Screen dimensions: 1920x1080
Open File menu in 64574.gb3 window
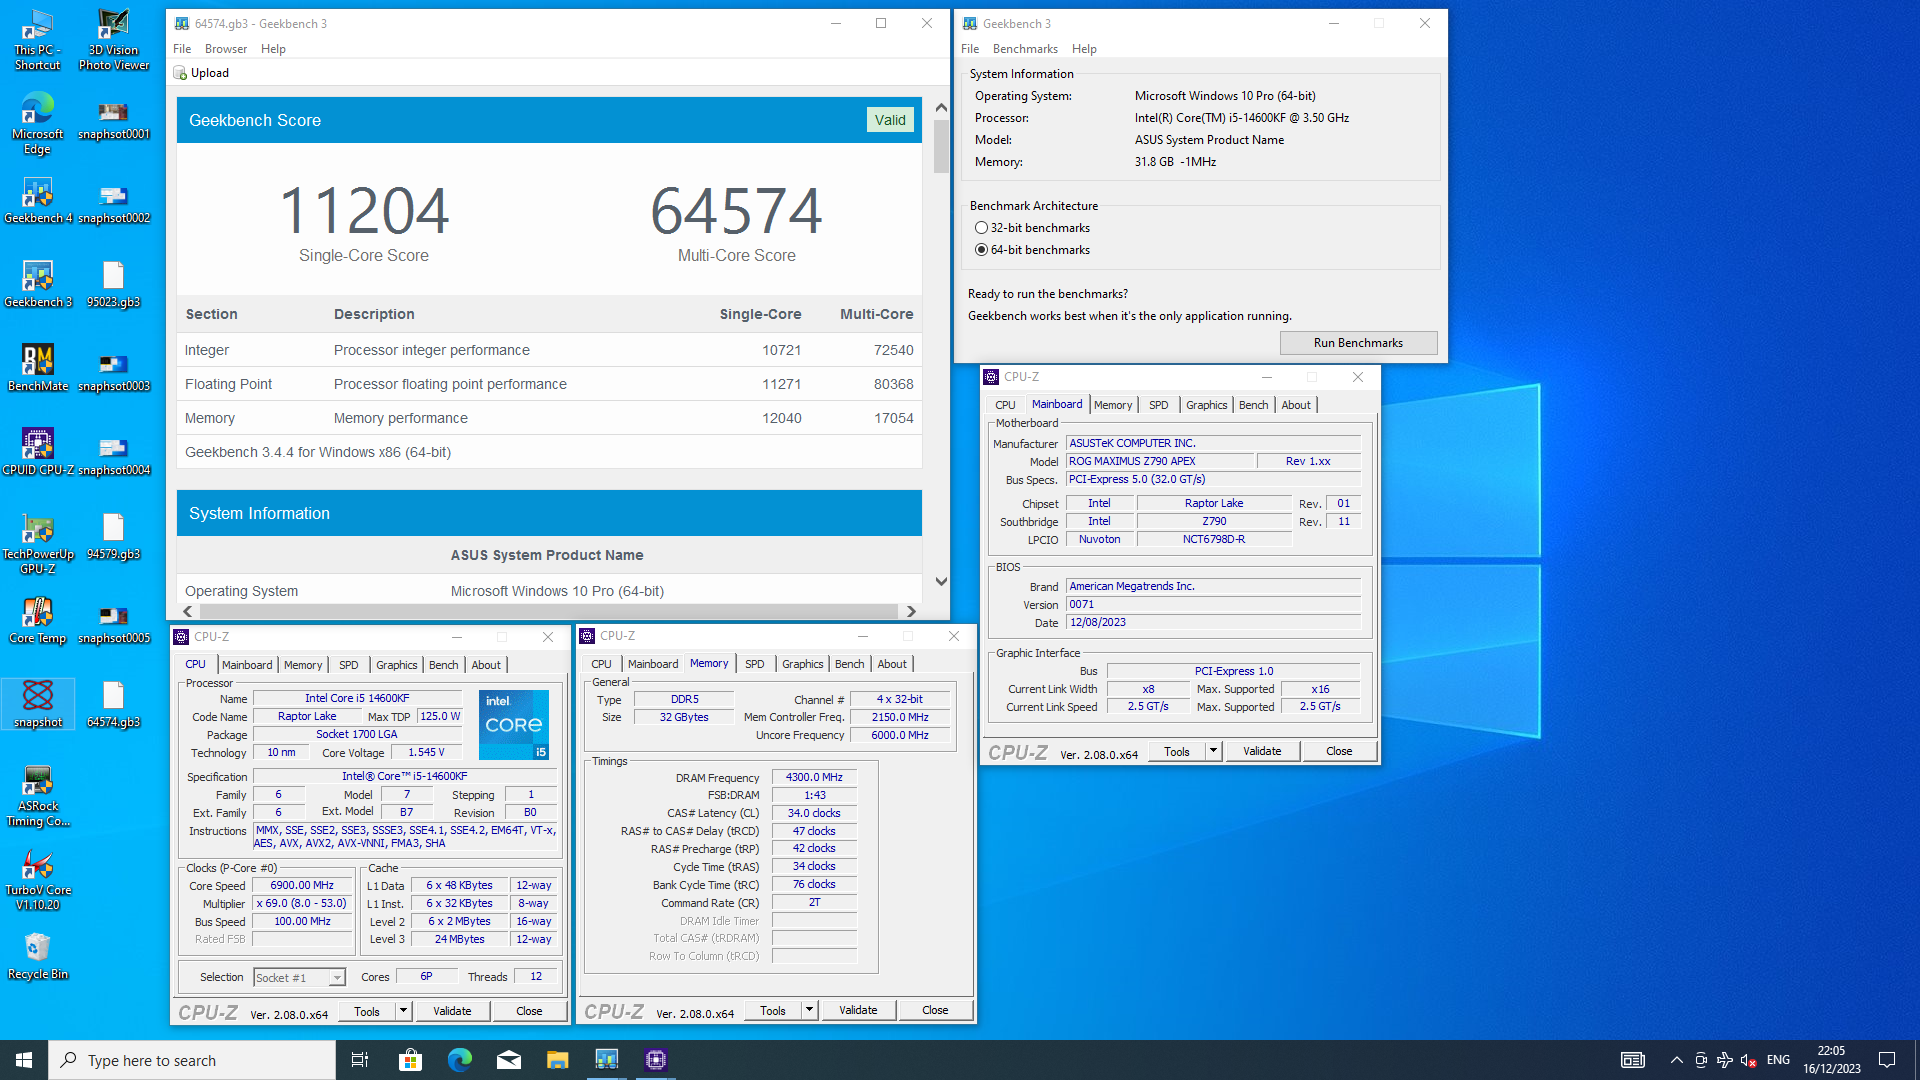(182, 49)
